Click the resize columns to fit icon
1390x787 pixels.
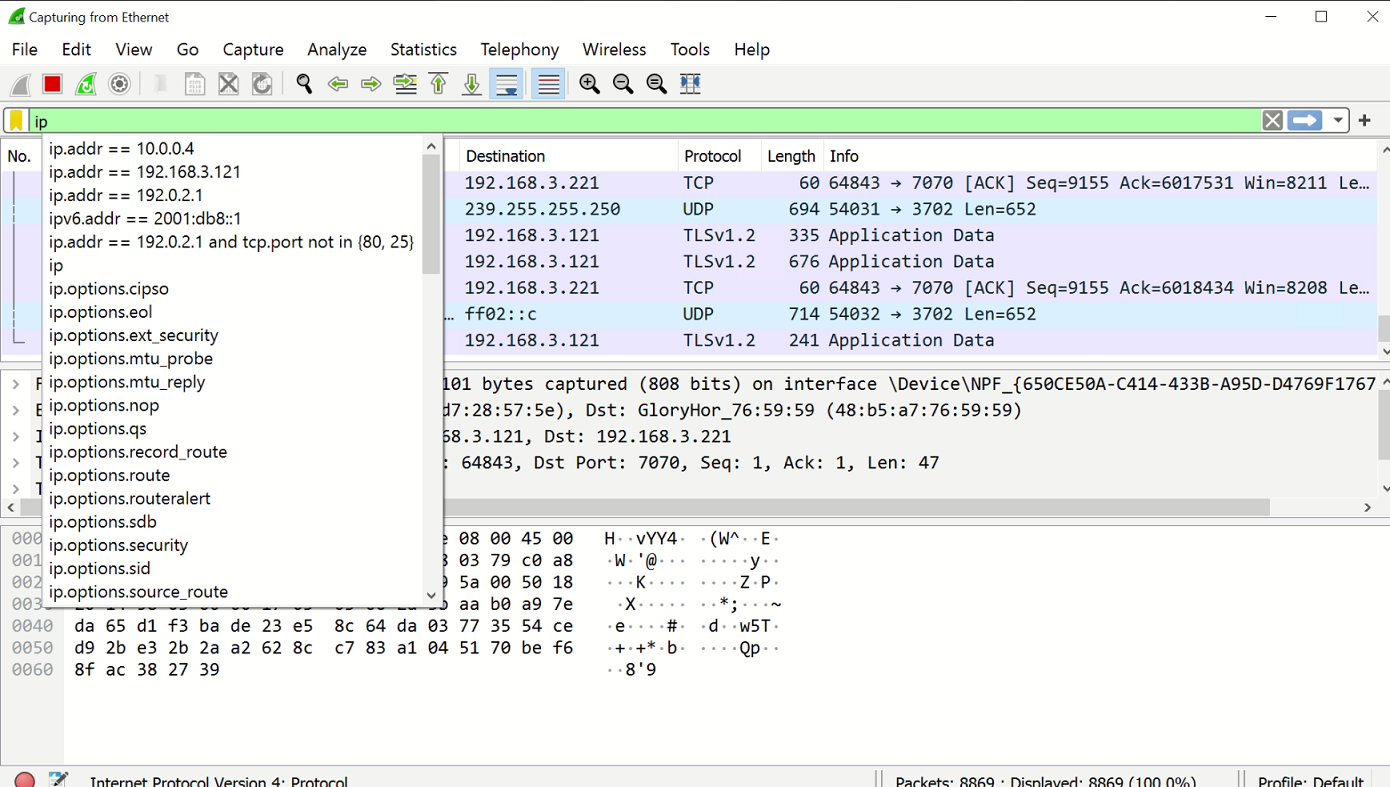(690, 84)
